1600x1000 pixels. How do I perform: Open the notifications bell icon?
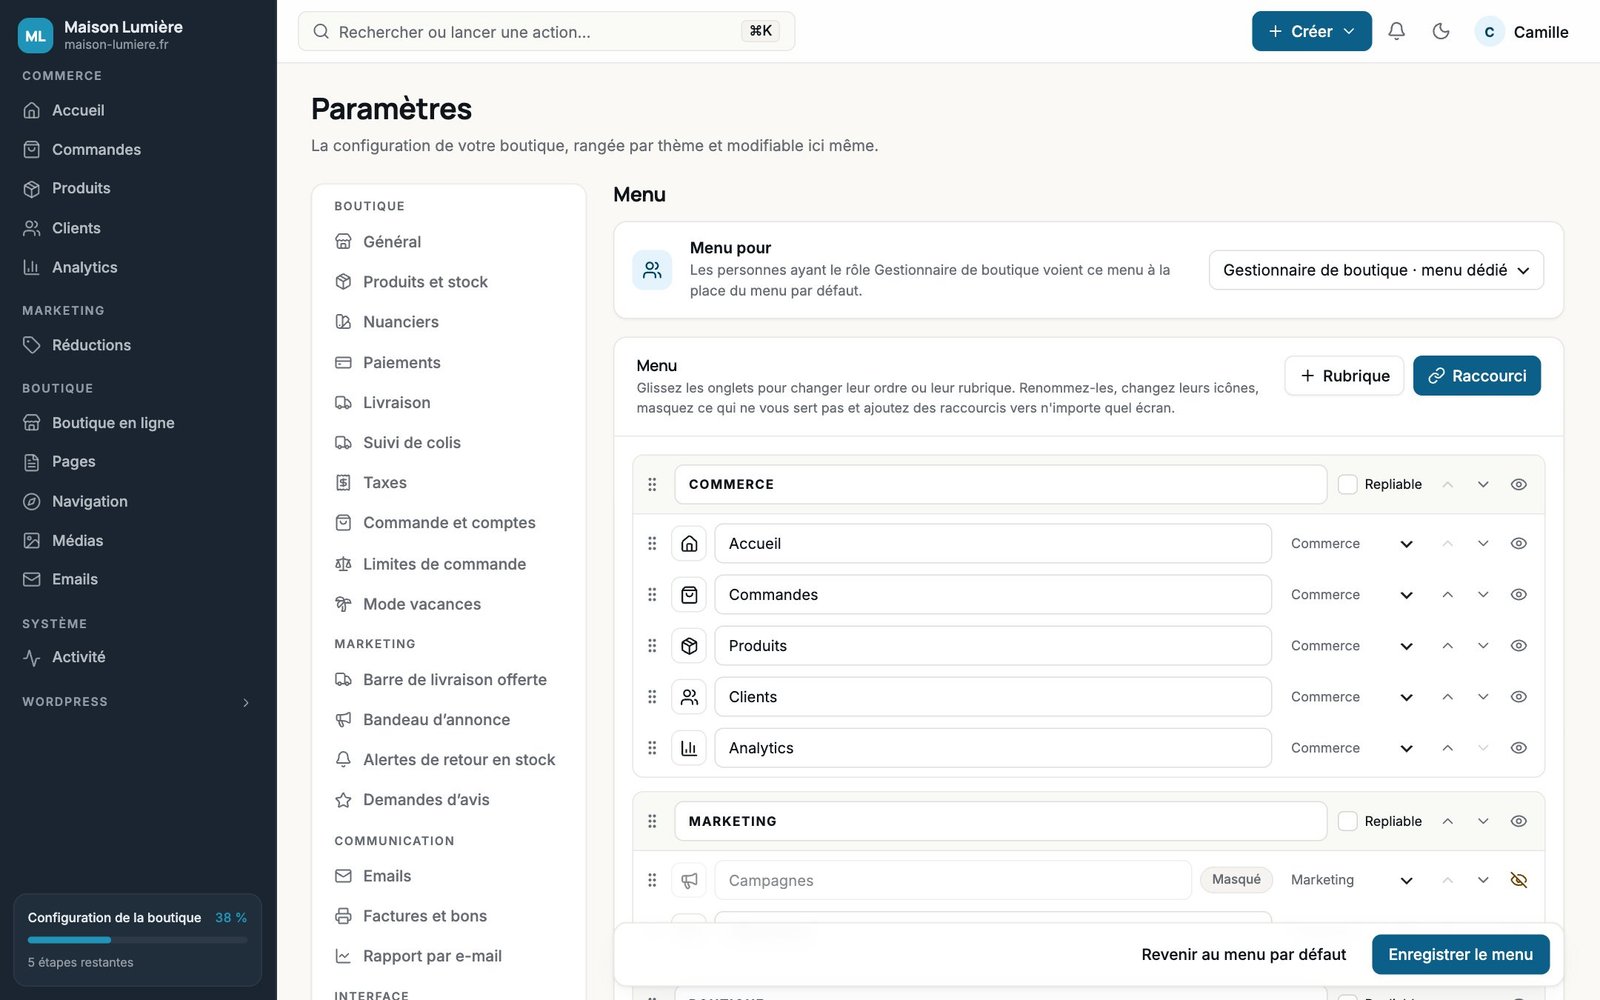1396,31
